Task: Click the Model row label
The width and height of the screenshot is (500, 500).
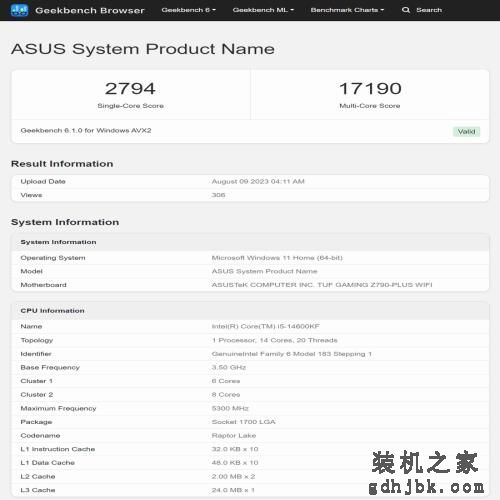Action: pos(32,271)
